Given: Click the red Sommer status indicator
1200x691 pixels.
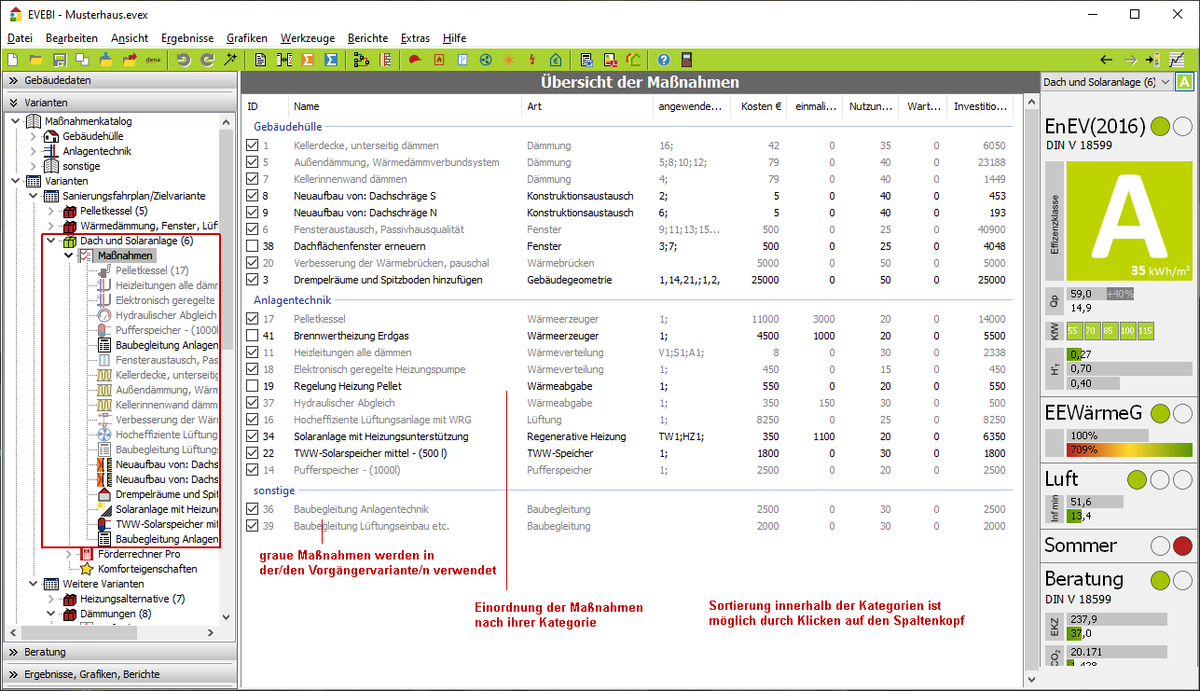Looking at the screenshot, I should click(x=1182, y=546).
